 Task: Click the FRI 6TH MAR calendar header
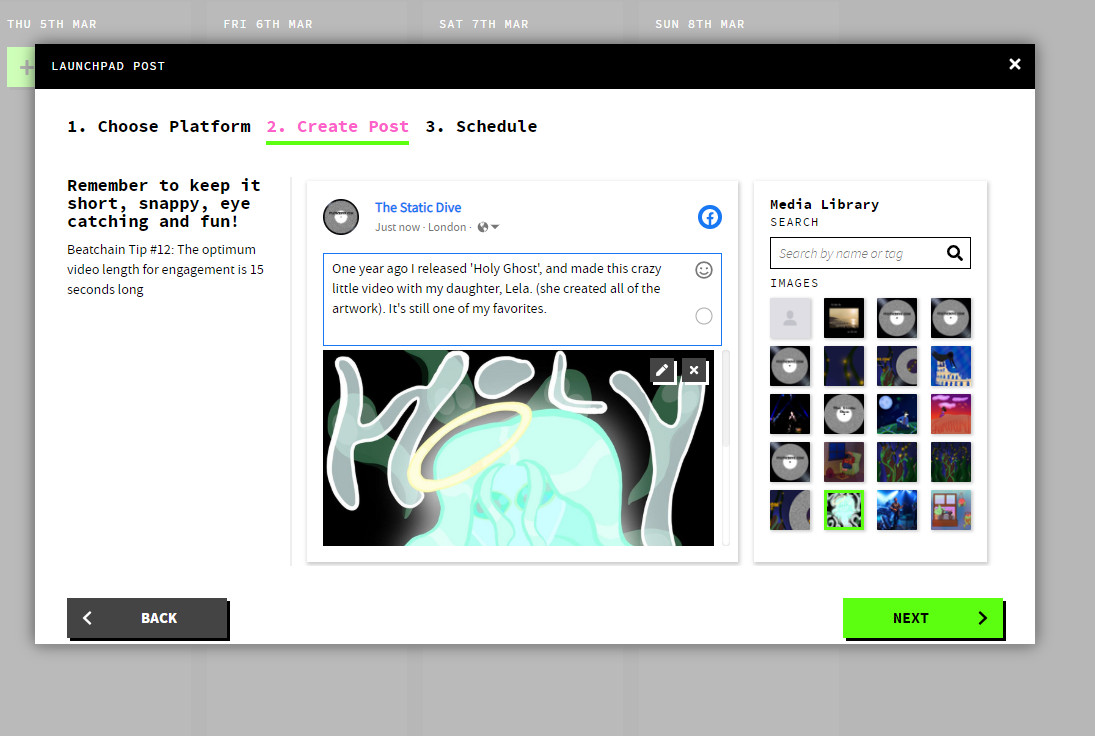click(268, 24)
